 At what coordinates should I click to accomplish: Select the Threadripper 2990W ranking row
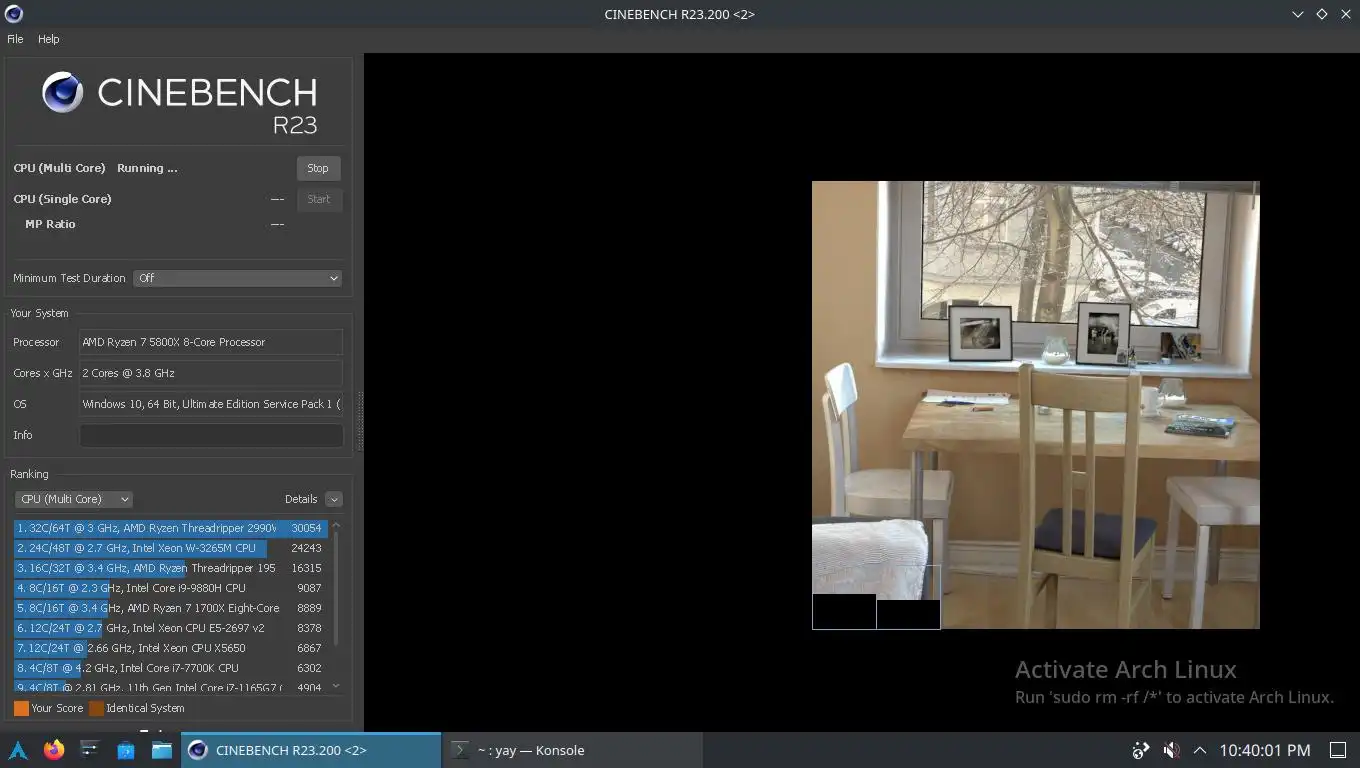[x=171, y=528]
